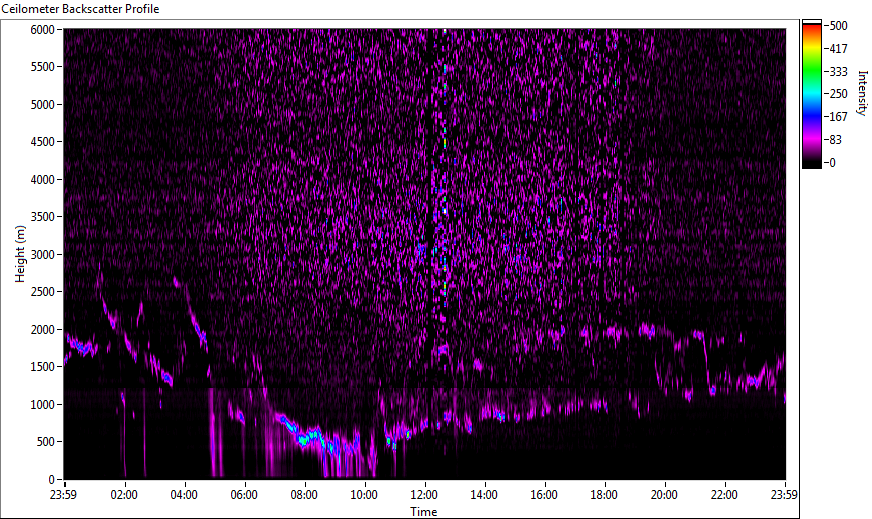Click the 167 intensity scale label
This screenshot has width=872, height=519.
839,117
